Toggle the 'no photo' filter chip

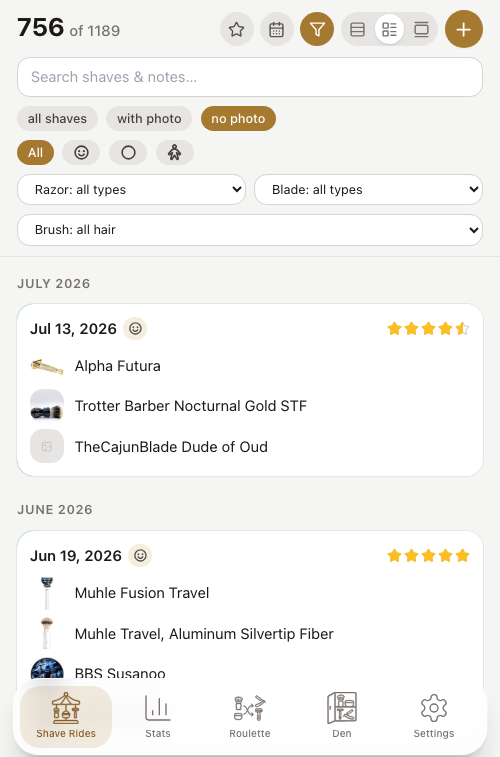238,119
